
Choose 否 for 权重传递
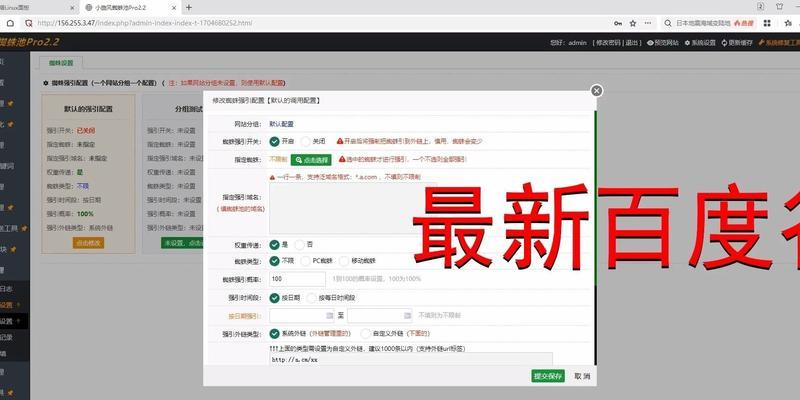coord(299,245)
